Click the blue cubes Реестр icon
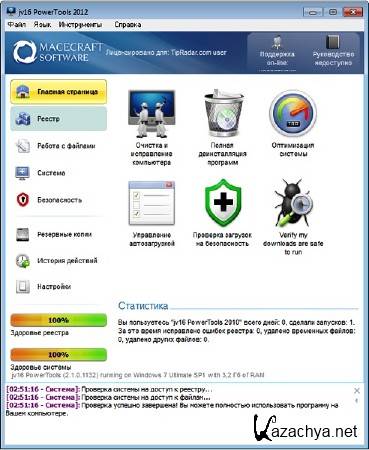 coord(23,119)
